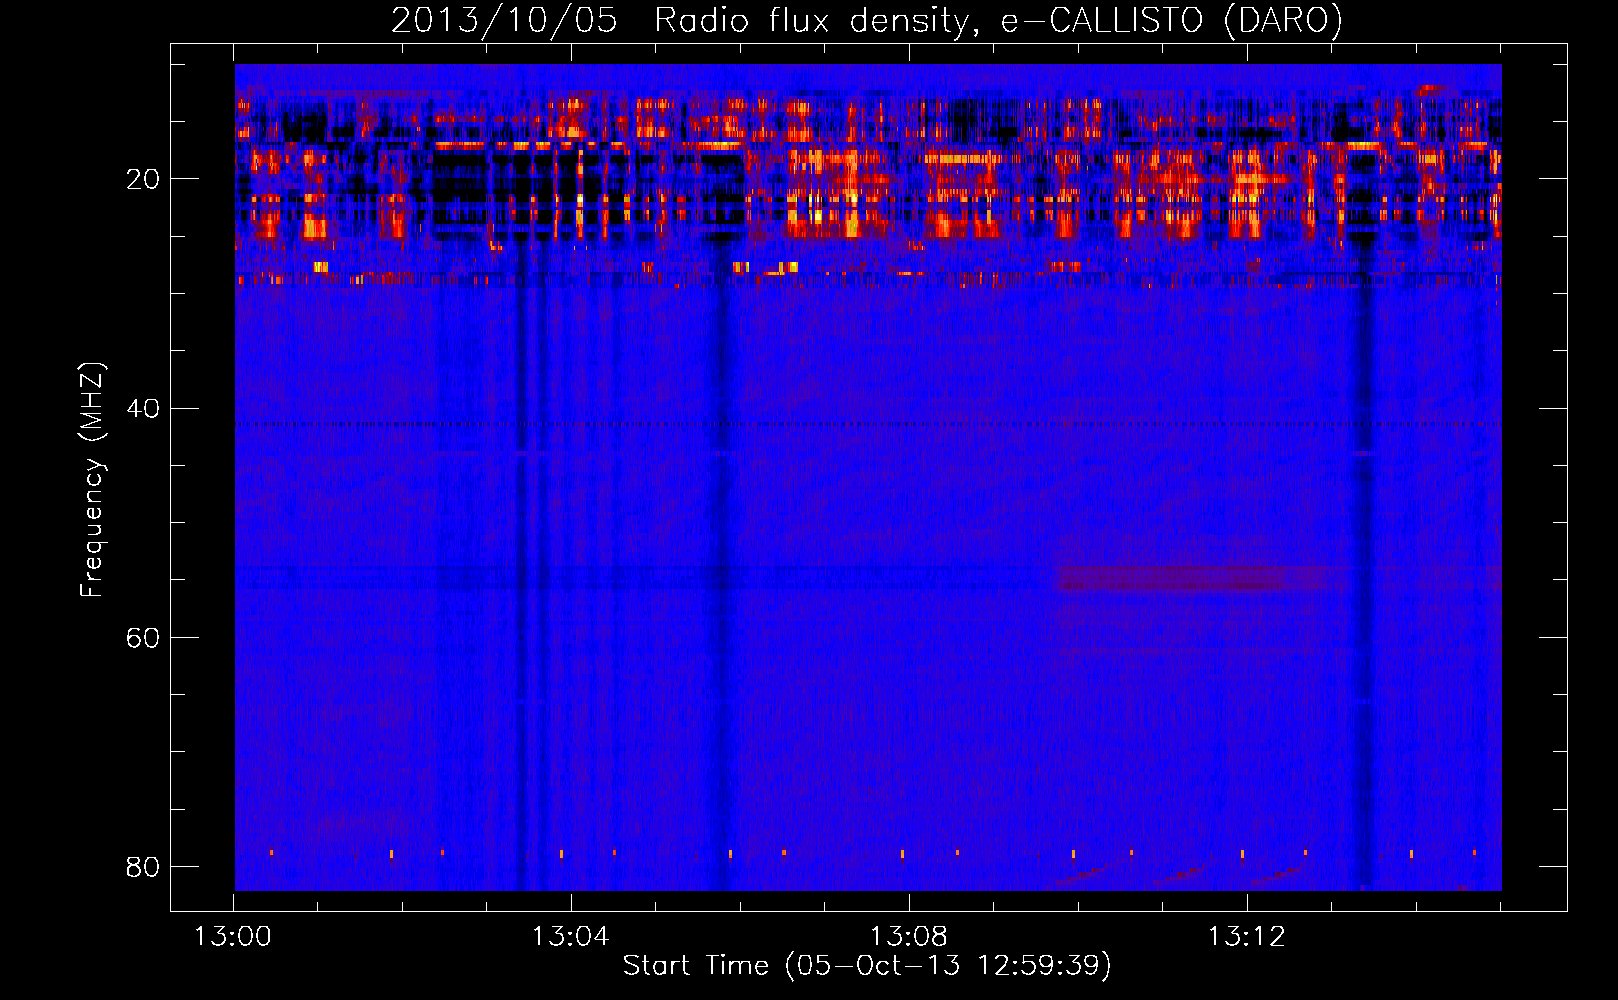The width and height of the screenshot is (1618, 1000).
Task: Click the 80 MHz frequency tick label
Action: coord(142,867)
